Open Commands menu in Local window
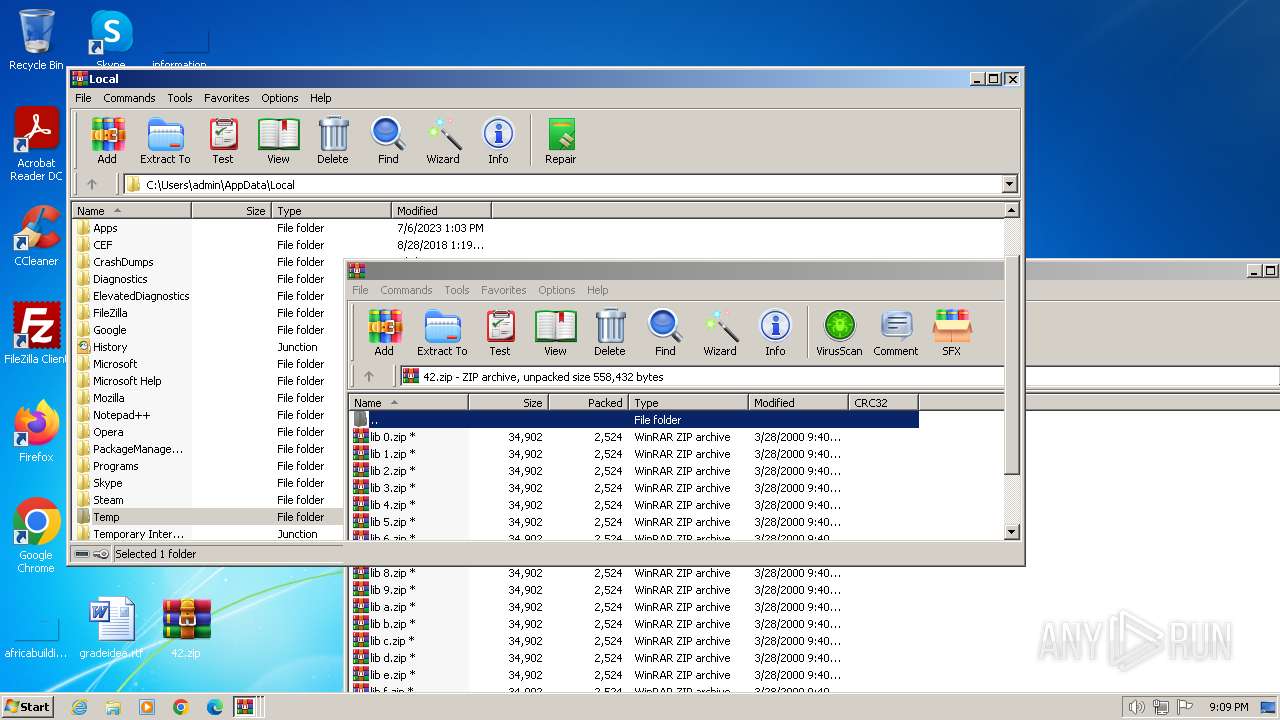 pyautogui.click(x=129, y=98)
